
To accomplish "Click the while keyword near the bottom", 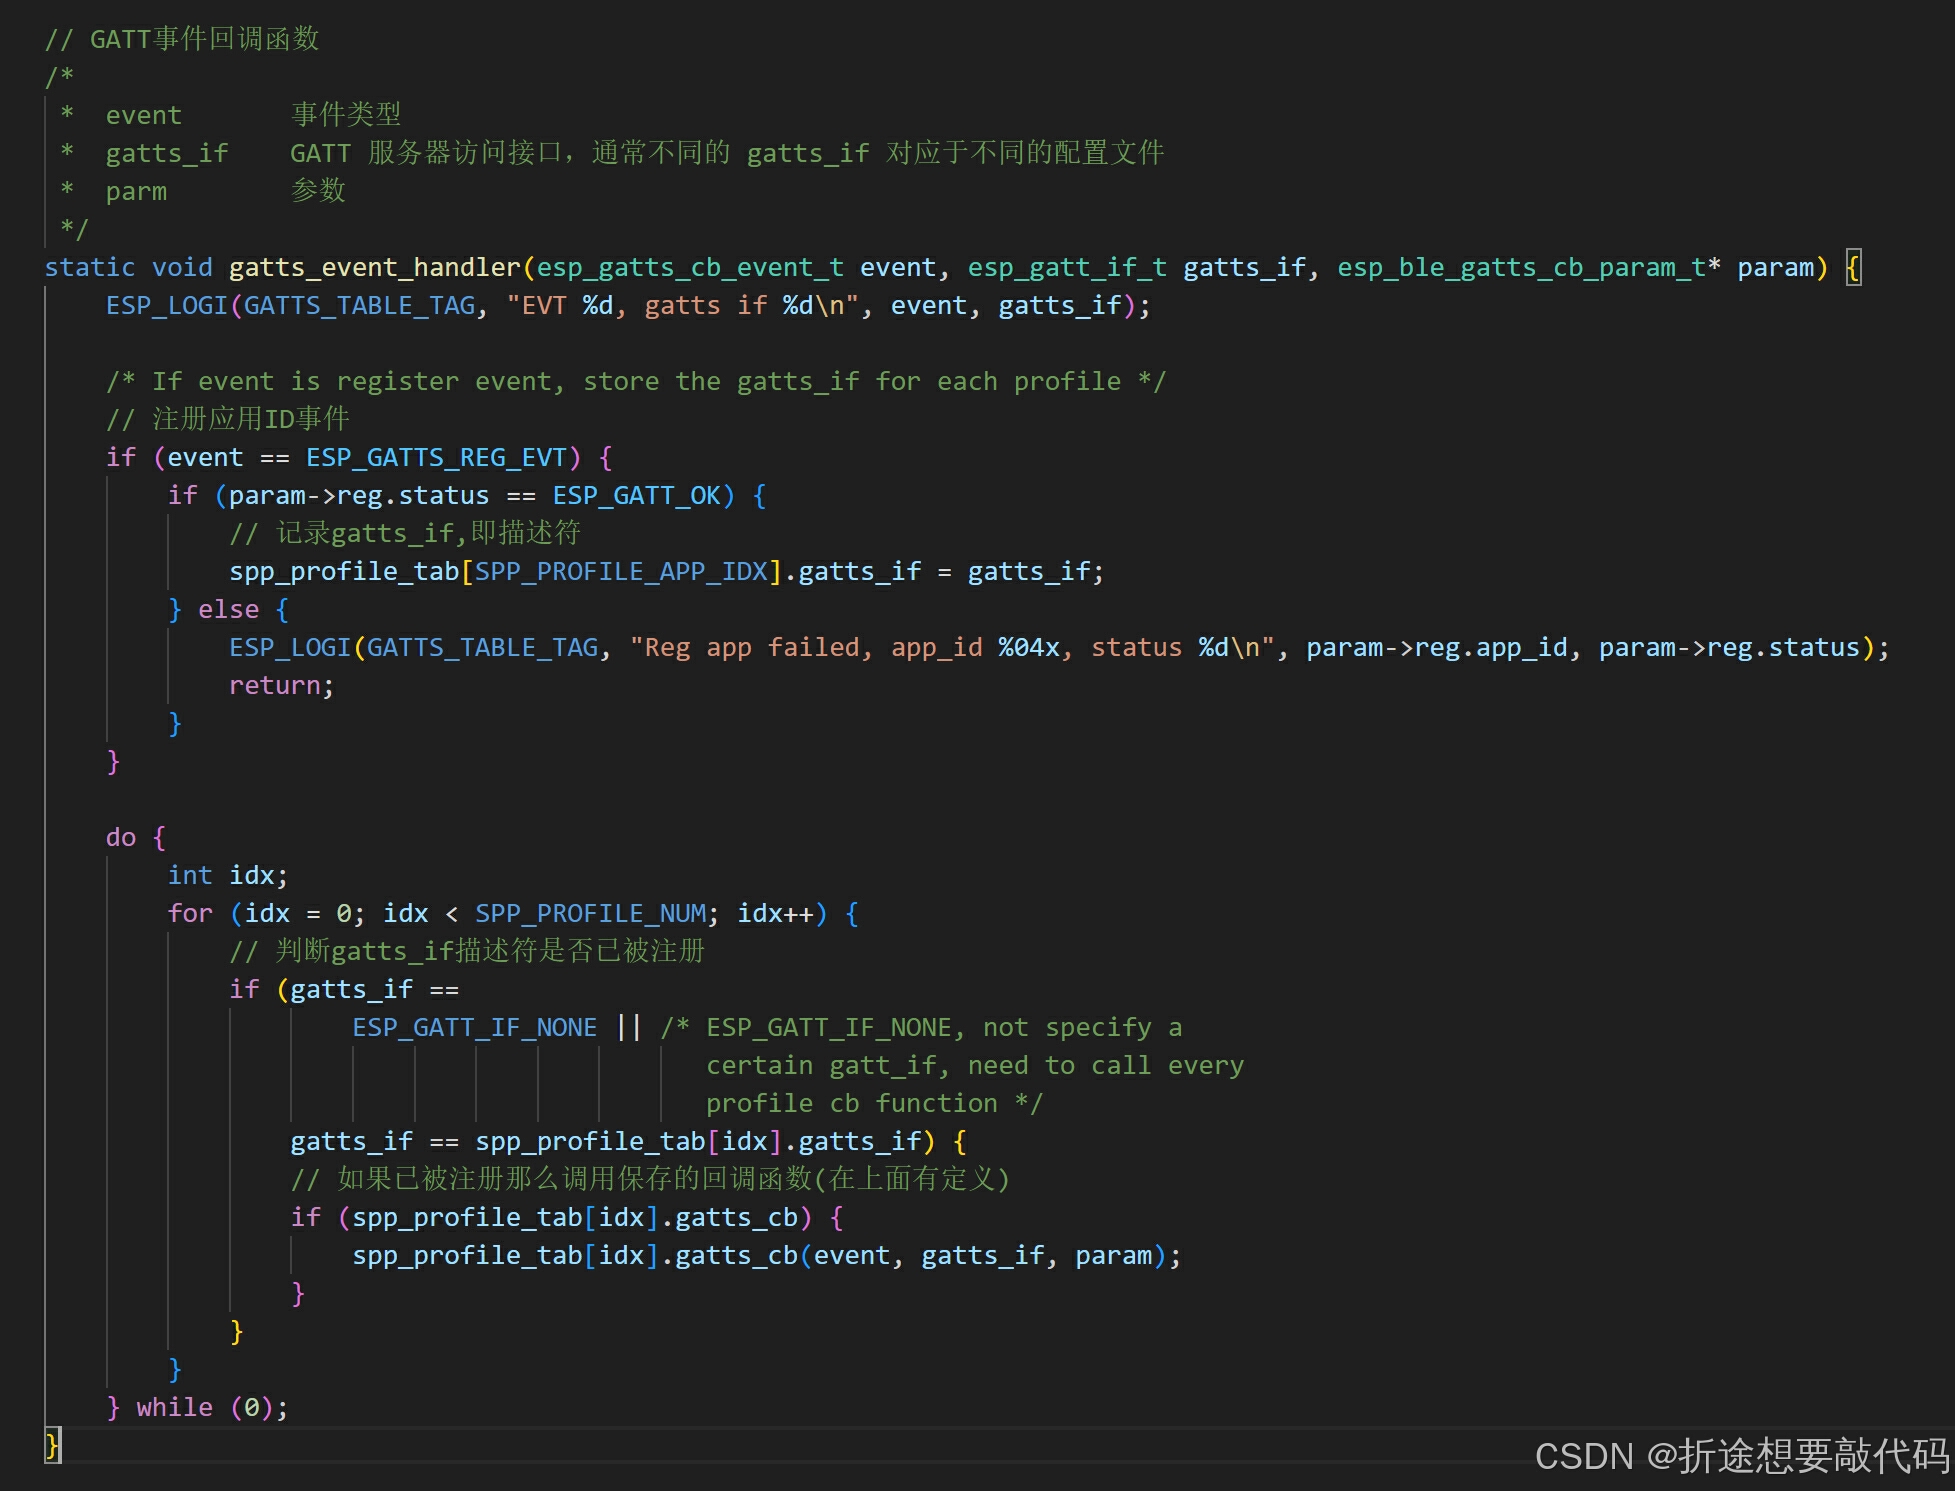I will click(x=174, y=1408).
